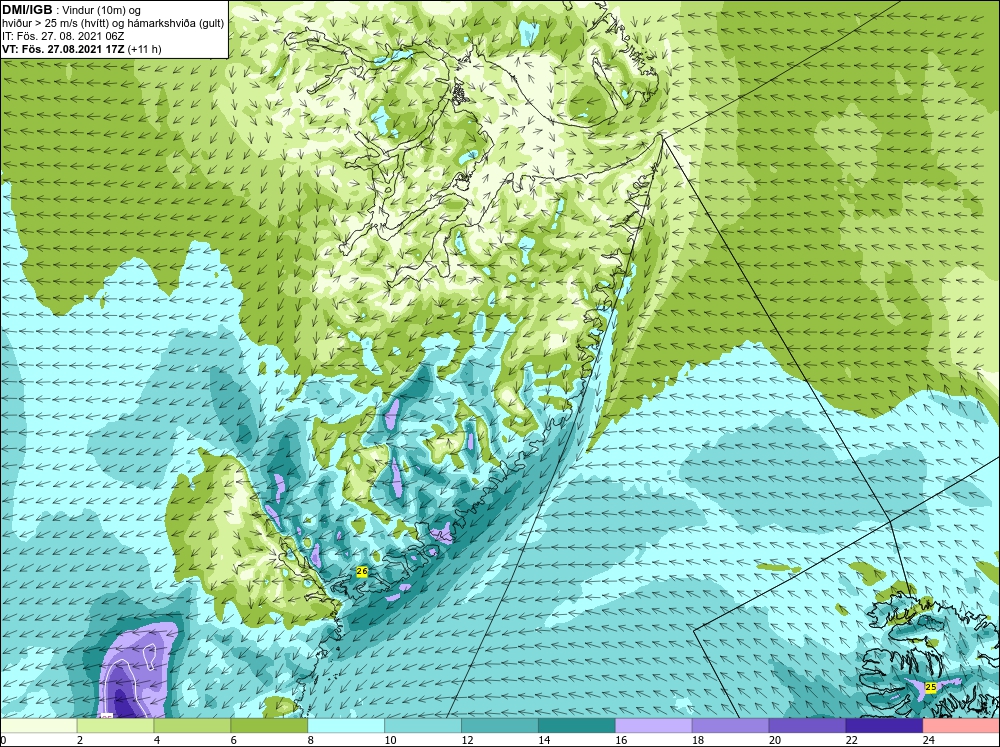Click the legend scale label 2
This screenshot has height=747, width=1000.
tap(80, 740)
